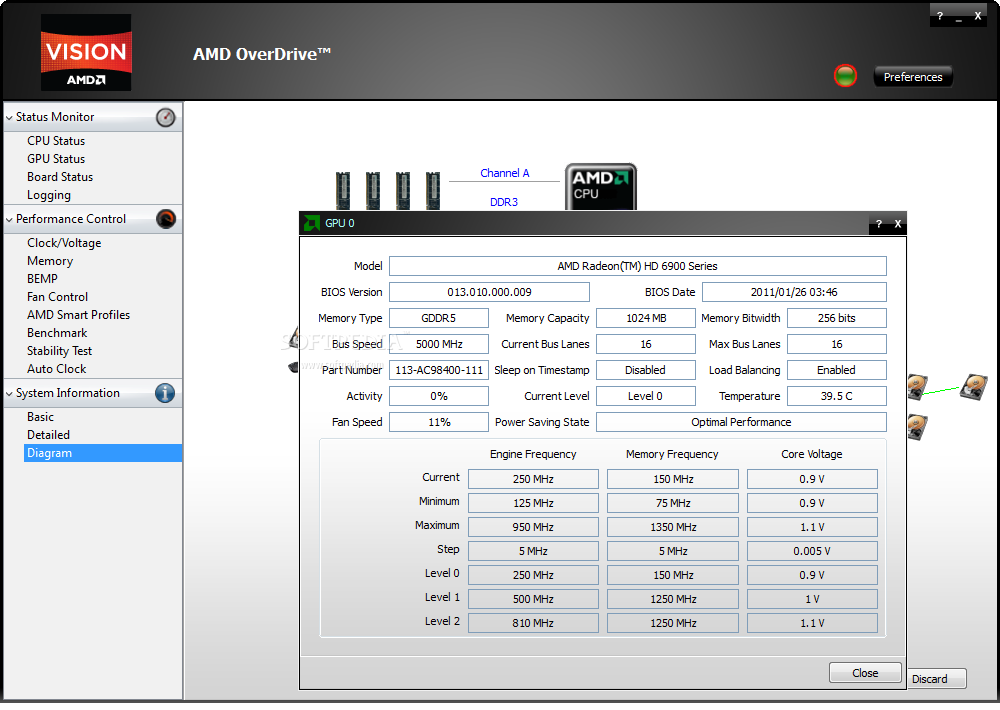Click Step core voltage 0.005 V
1000x710 pixels.
pyautogui.click(x=812, y=551)
